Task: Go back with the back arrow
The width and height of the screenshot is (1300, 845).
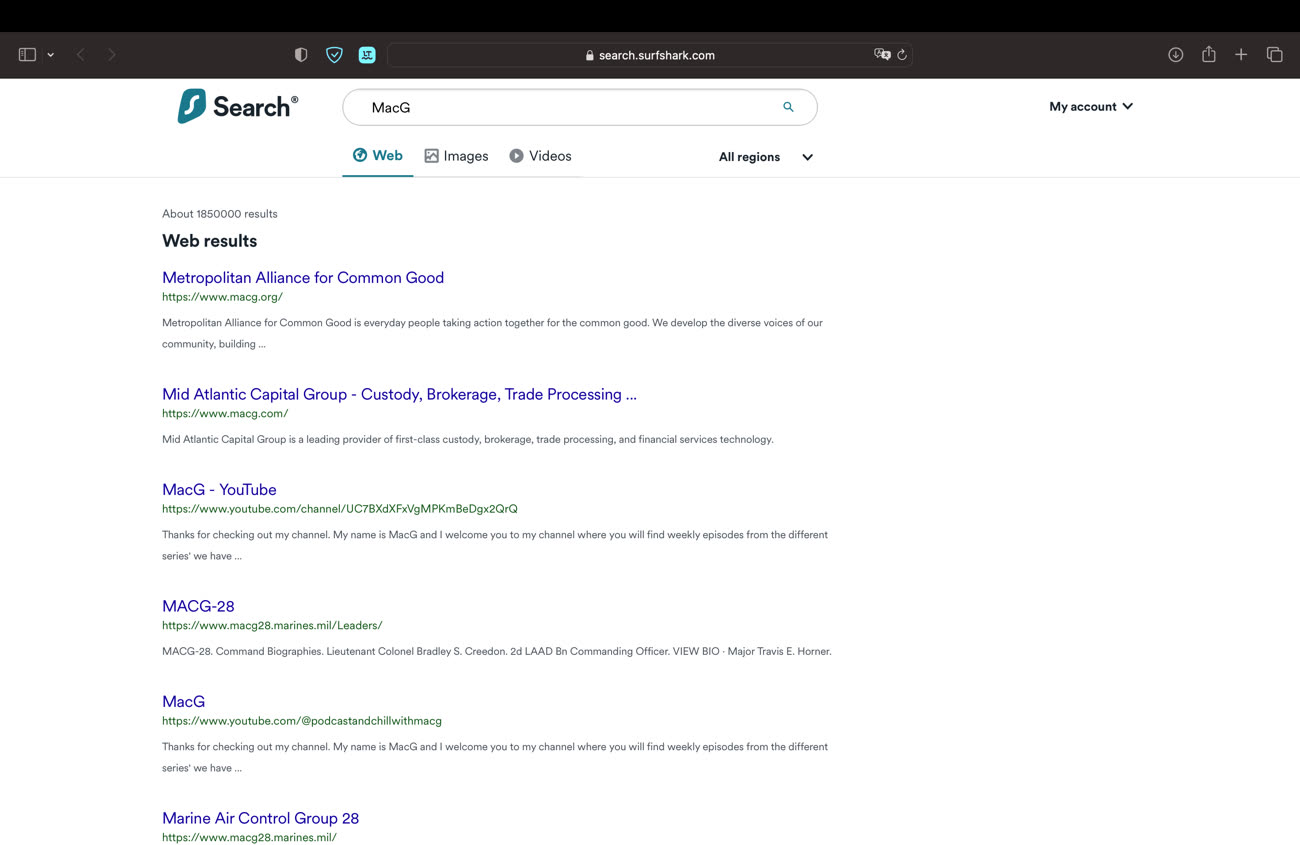Action: tap(81, 55)
